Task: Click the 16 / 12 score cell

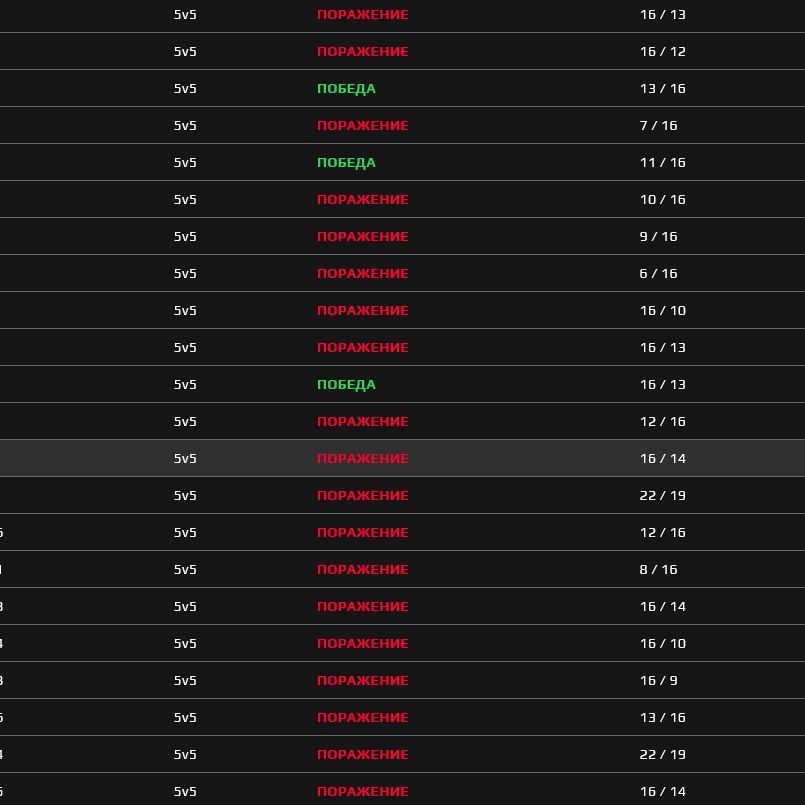Action: tap(662, 51)
